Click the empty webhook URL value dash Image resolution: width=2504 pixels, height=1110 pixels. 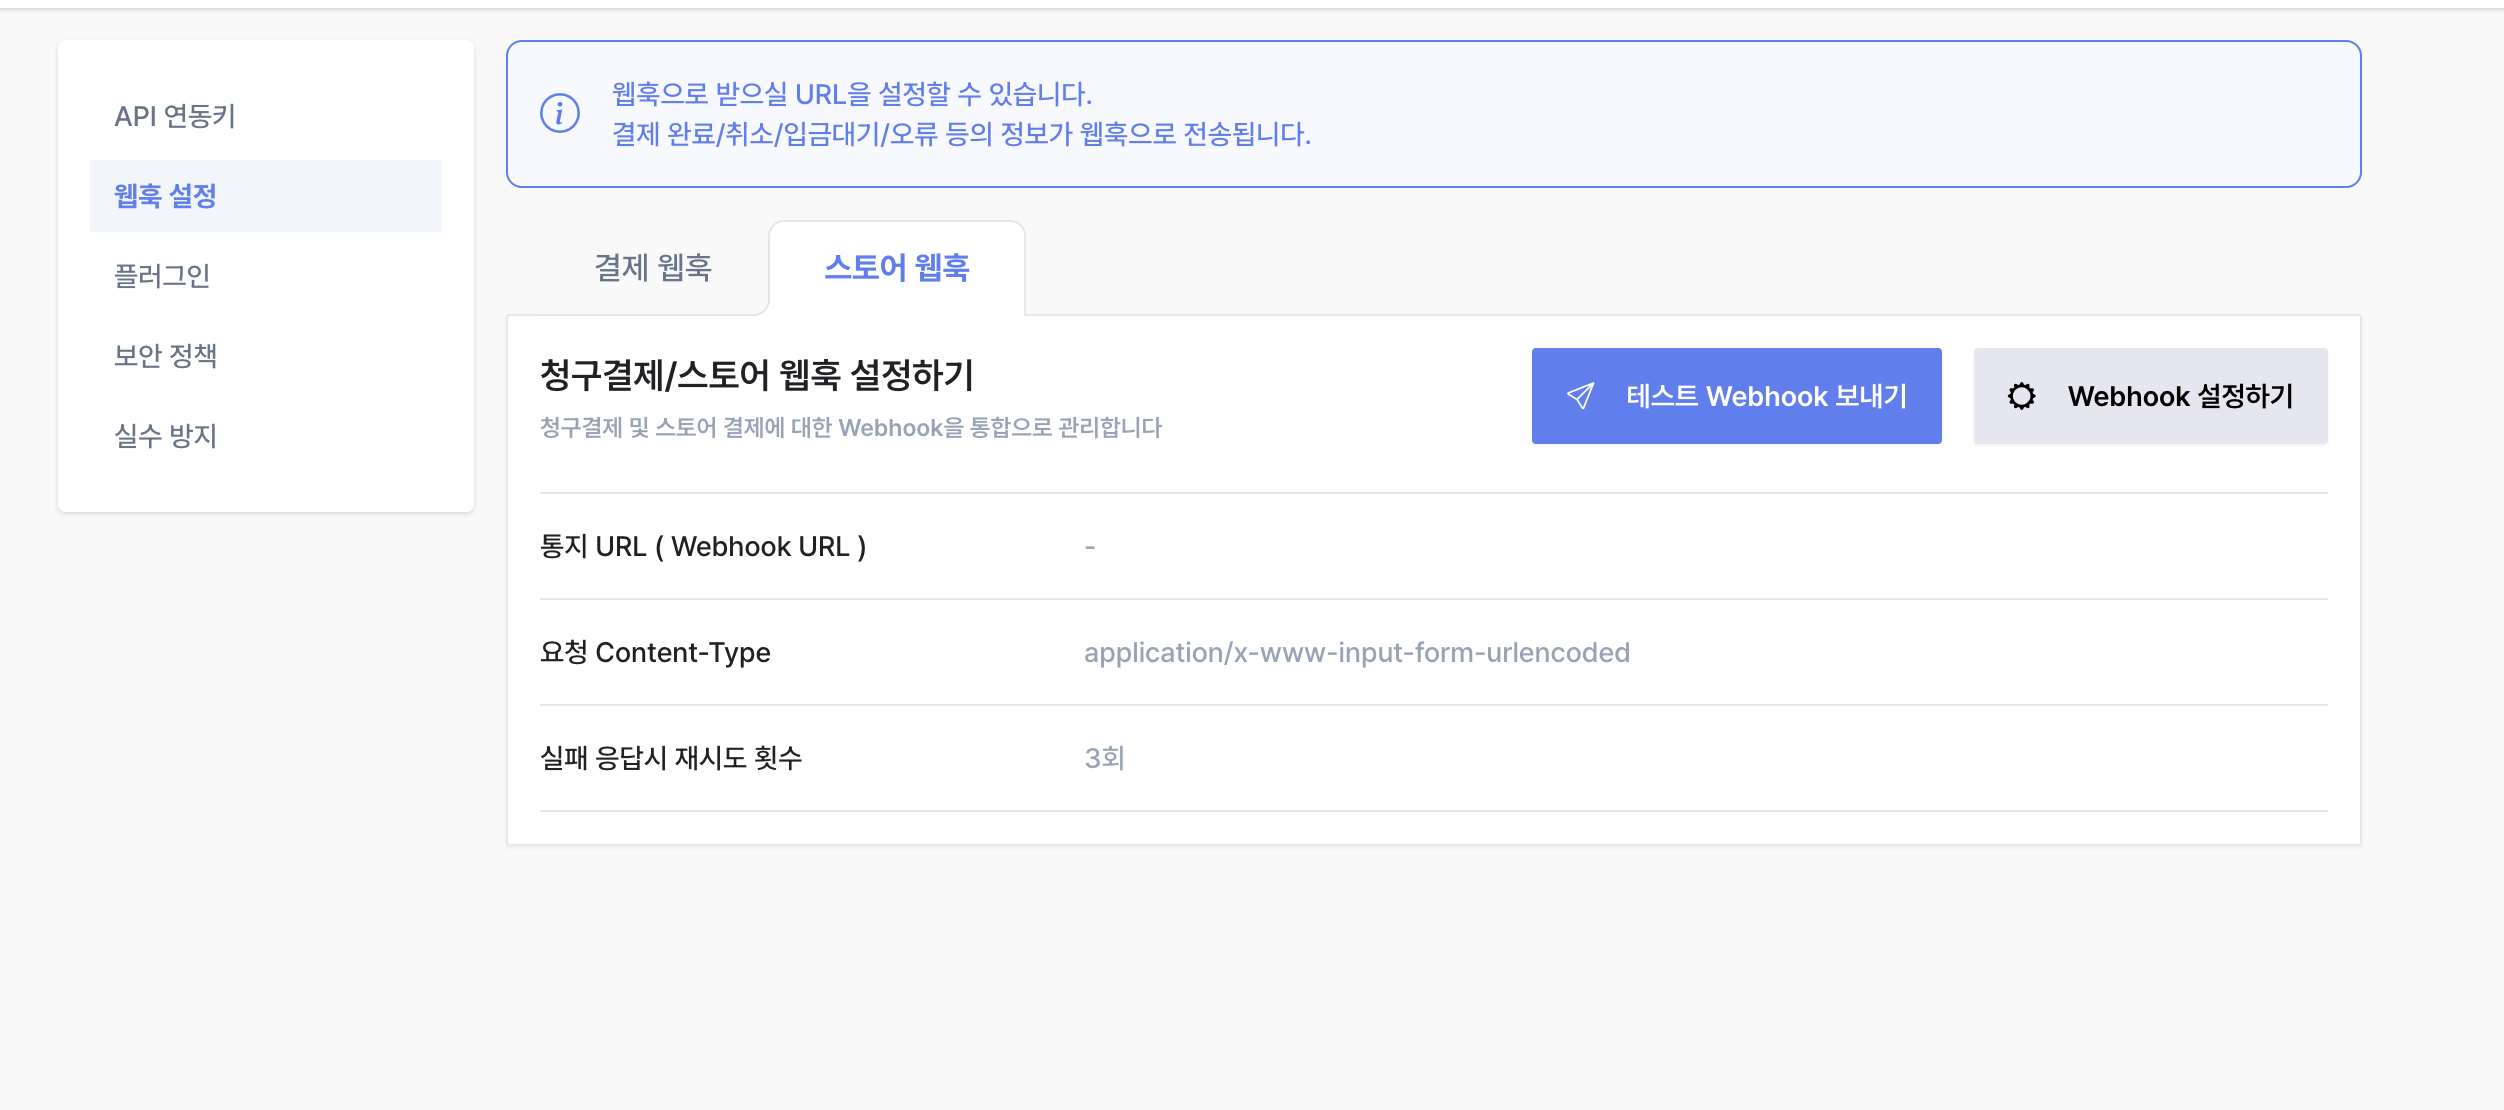(1091, 546)
